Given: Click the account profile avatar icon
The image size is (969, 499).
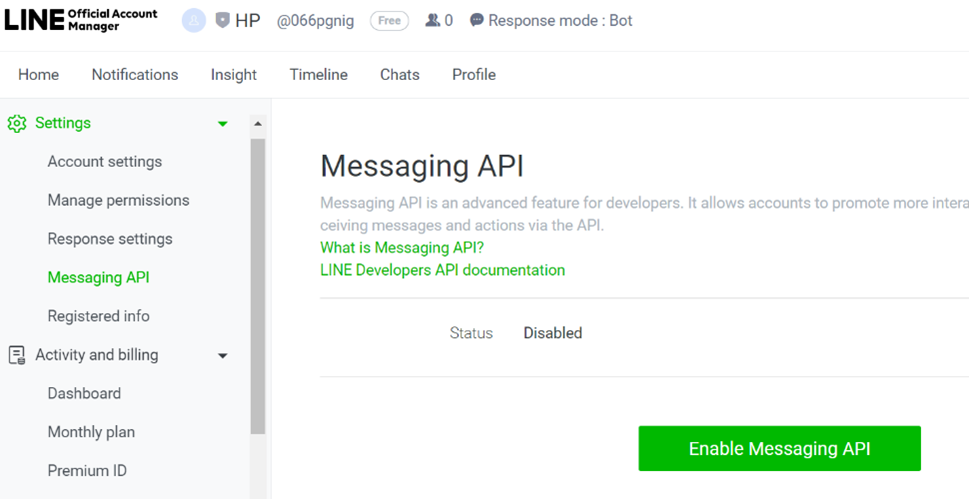Looking at the screenshot, I should [x=193, y=20].
